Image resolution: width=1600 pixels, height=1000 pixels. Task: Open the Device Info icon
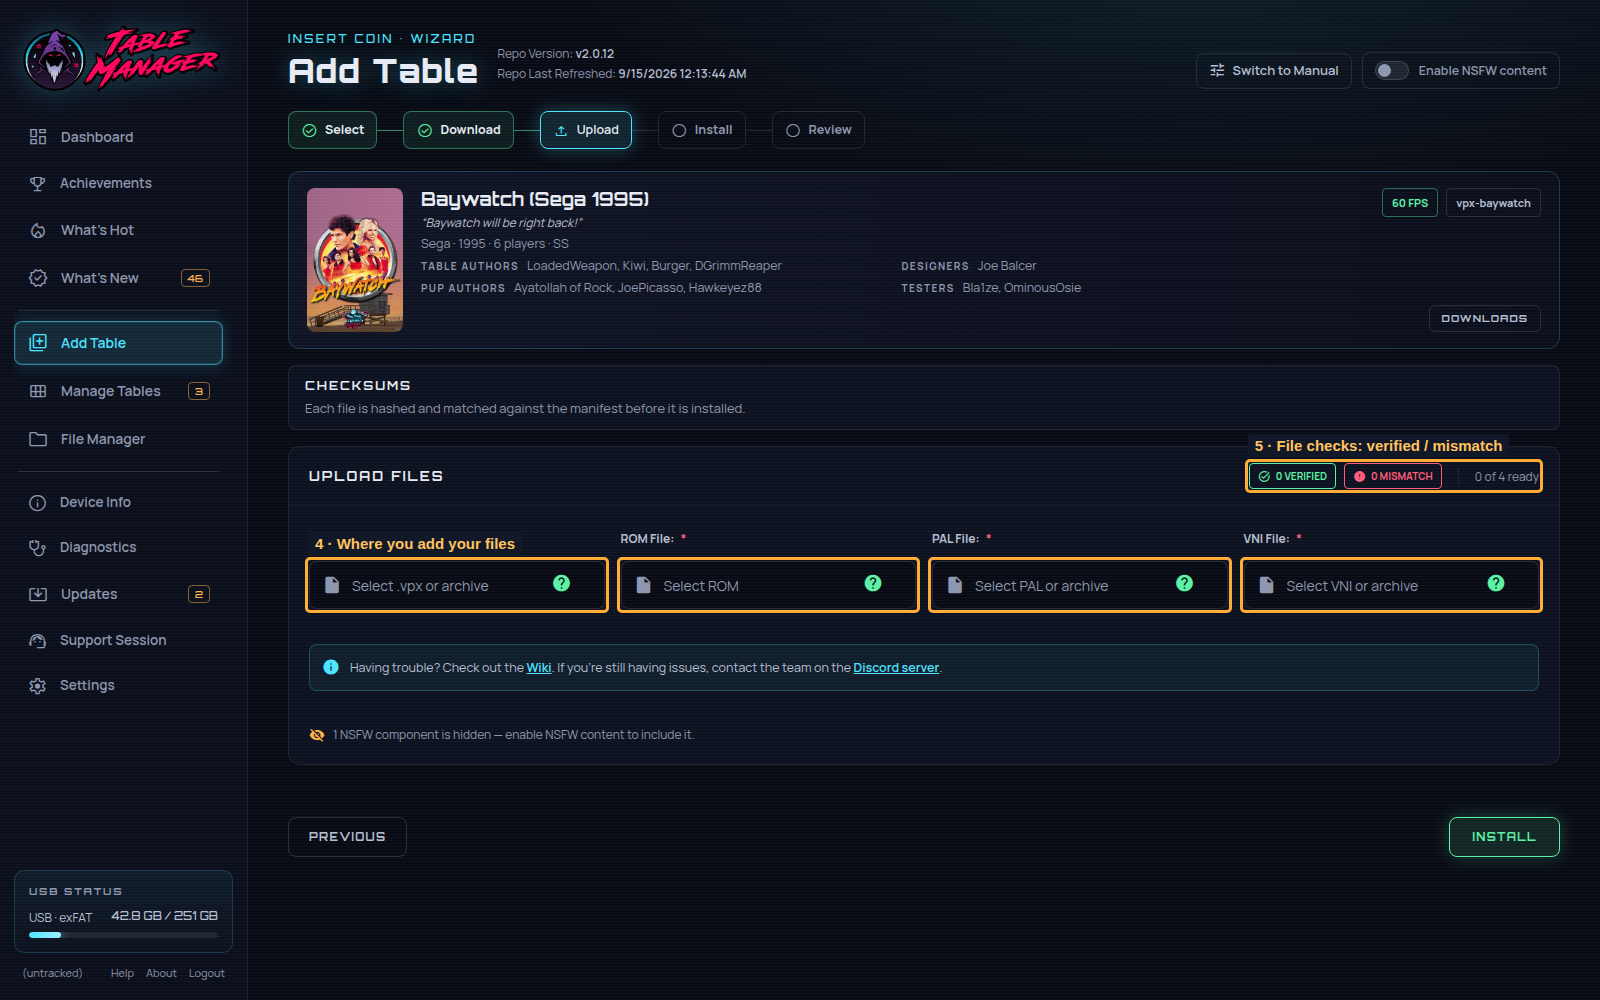pyautogui.click(x=38, y=503)
